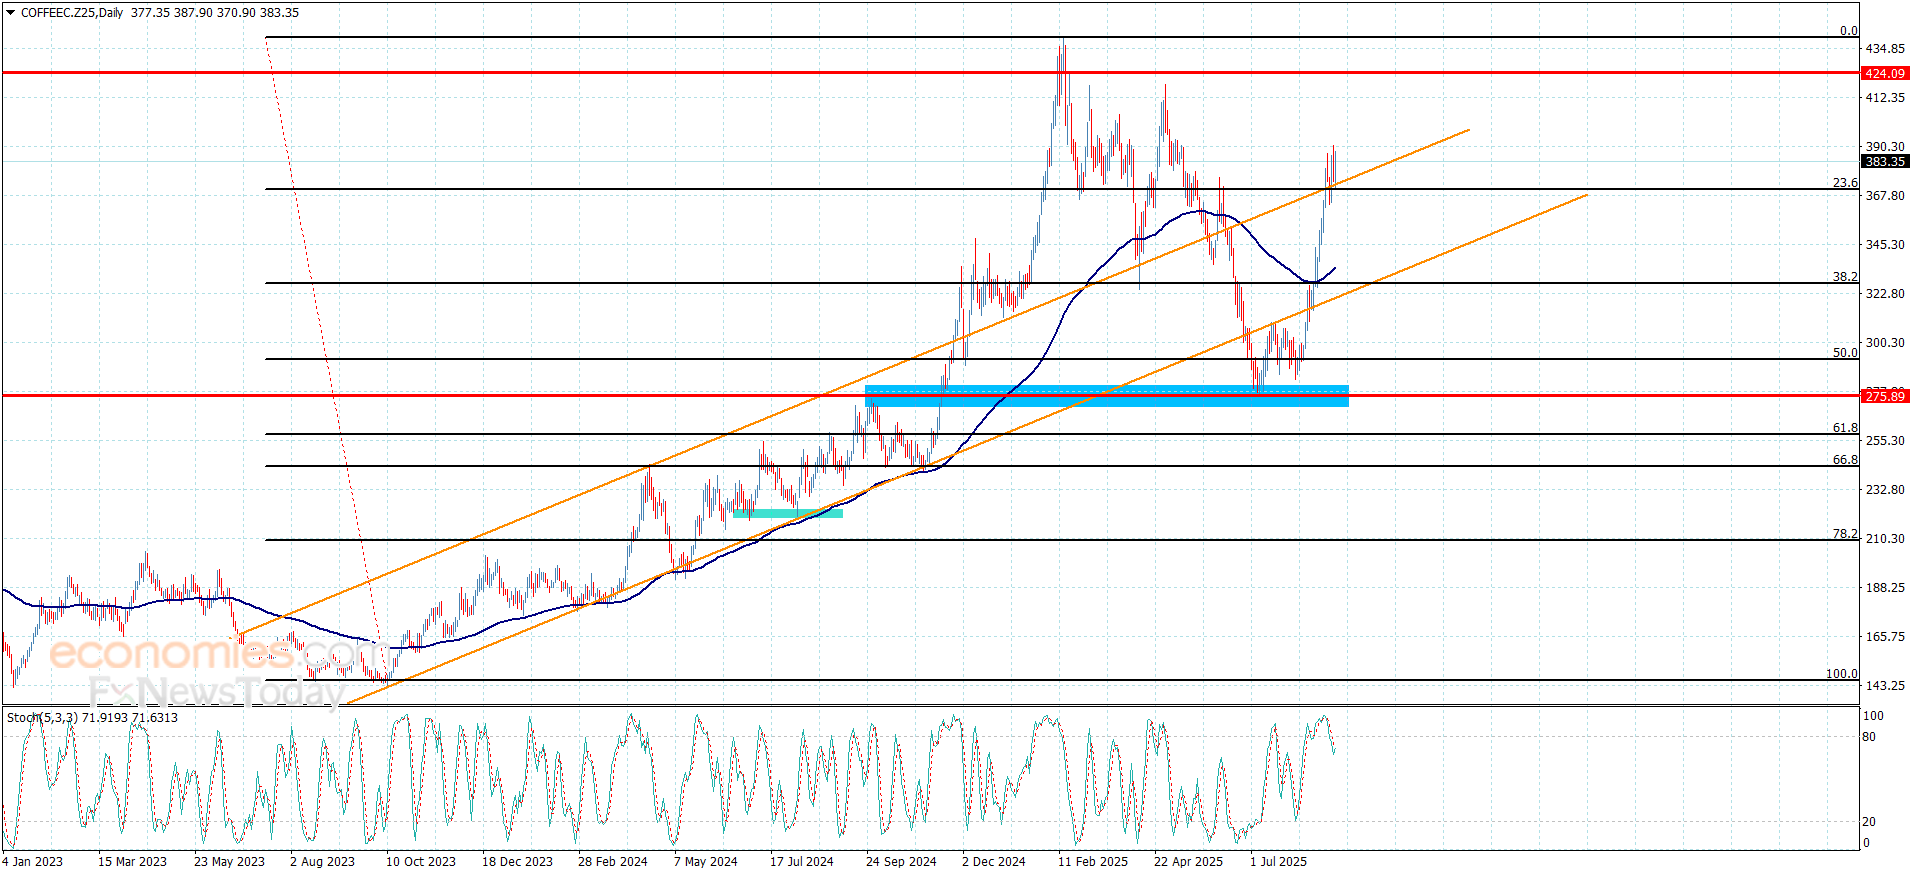Click the 10 Oct 2023 date label

(x=421, y=861)
